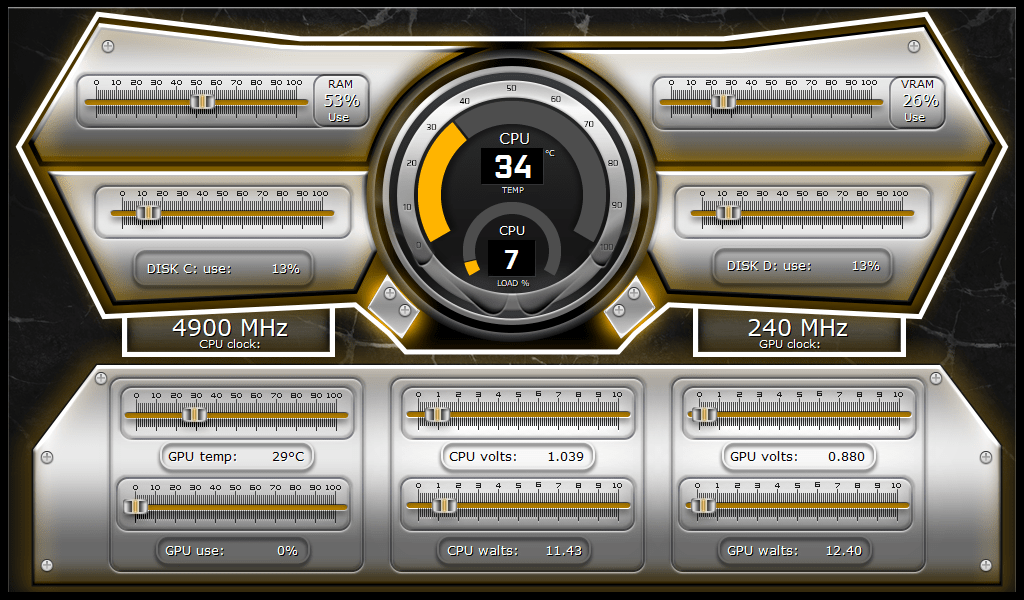Viewport: 1024px width, 600px height.
Task: Click the CPU volts slider handle
Action: 436,413
